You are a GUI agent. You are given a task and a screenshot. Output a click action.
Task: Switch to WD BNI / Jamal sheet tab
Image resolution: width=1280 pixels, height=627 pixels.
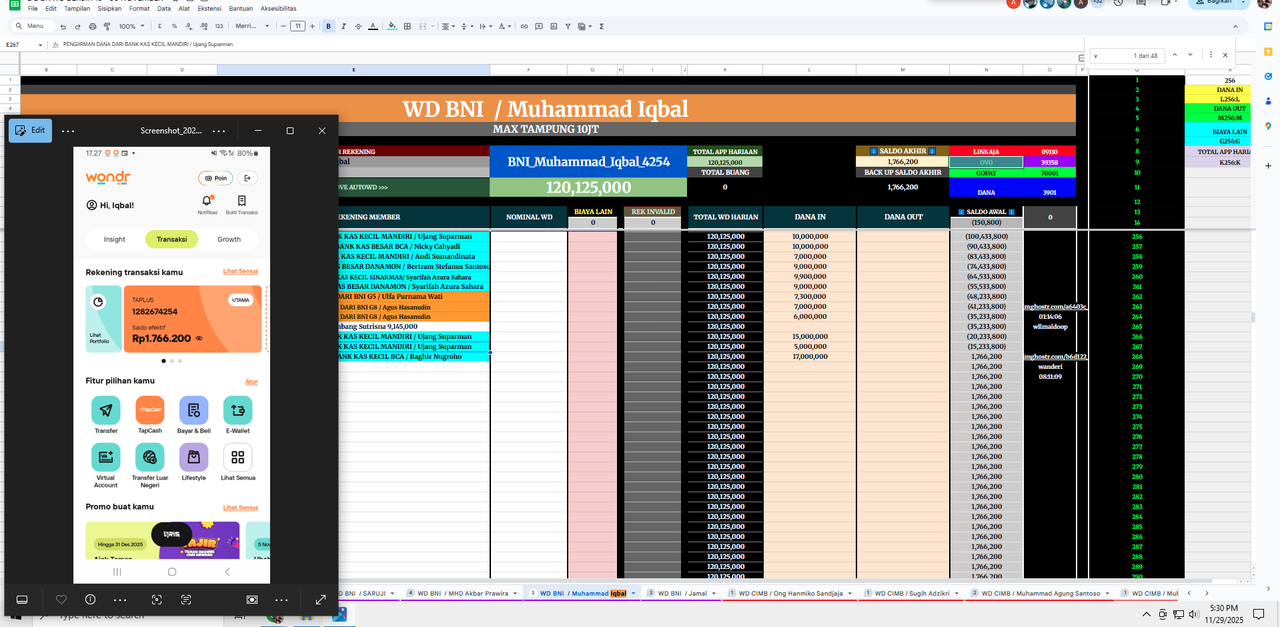click(682, 593)
